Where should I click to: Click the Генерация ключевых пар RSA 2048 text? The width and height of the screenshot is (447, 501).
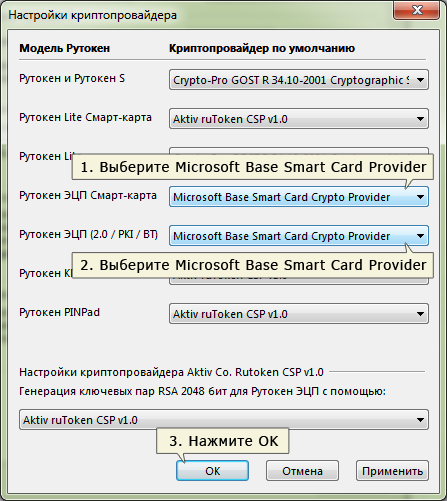coord(202,391)
